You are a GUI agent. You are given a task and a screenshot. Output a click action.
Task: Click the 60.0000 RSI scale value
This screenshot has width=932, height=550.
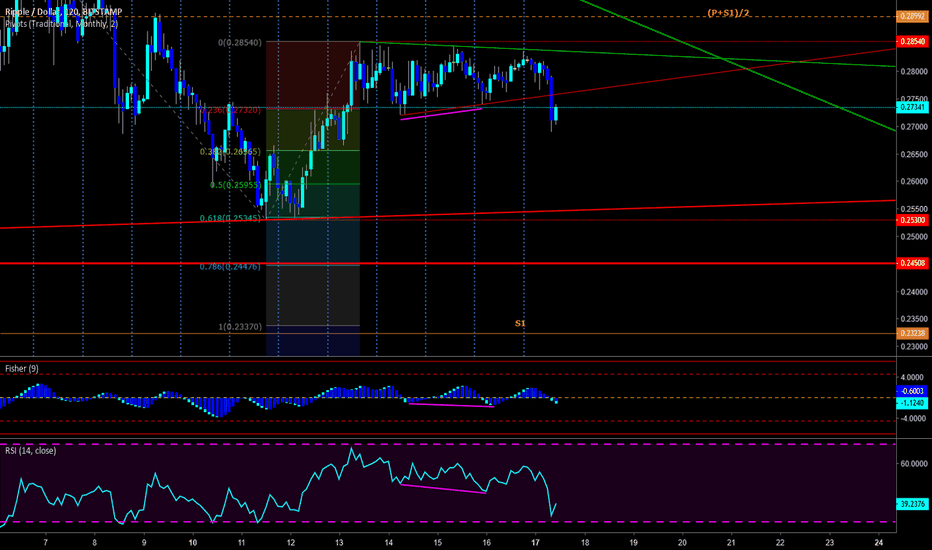(914, 463)
